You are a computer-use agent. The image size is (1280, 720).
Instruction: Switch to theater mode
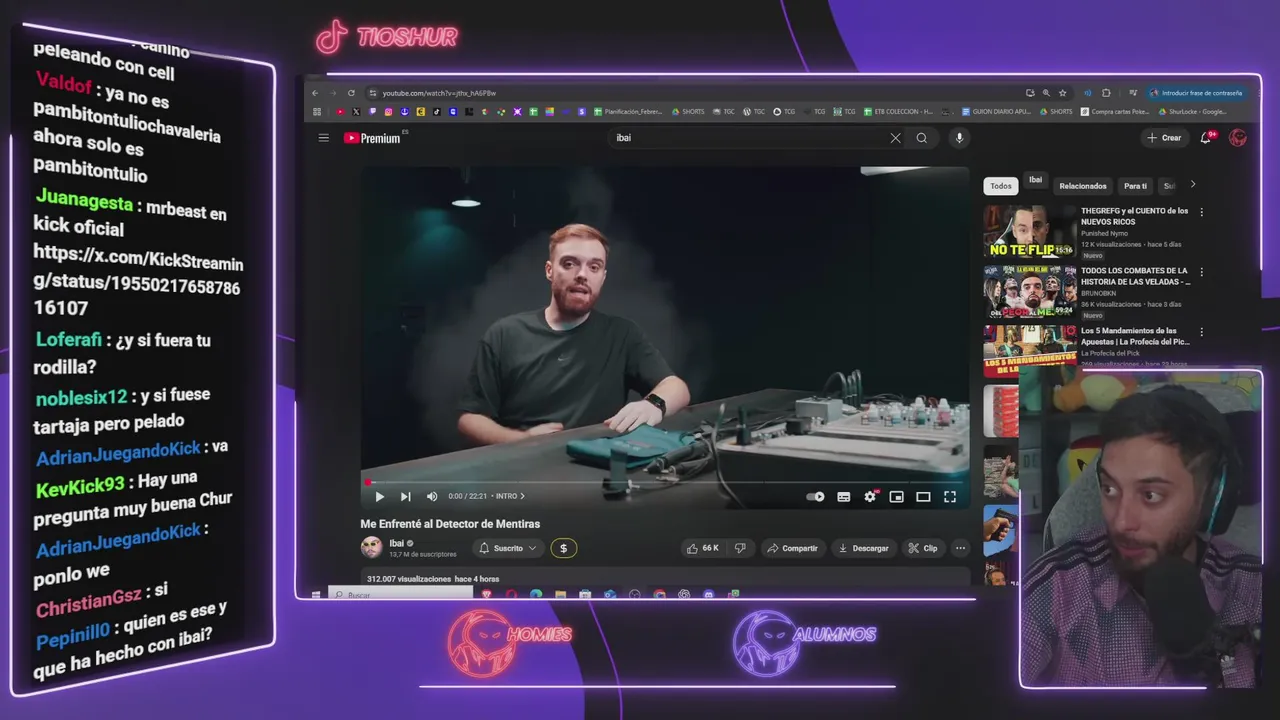(x=923, y=497)
